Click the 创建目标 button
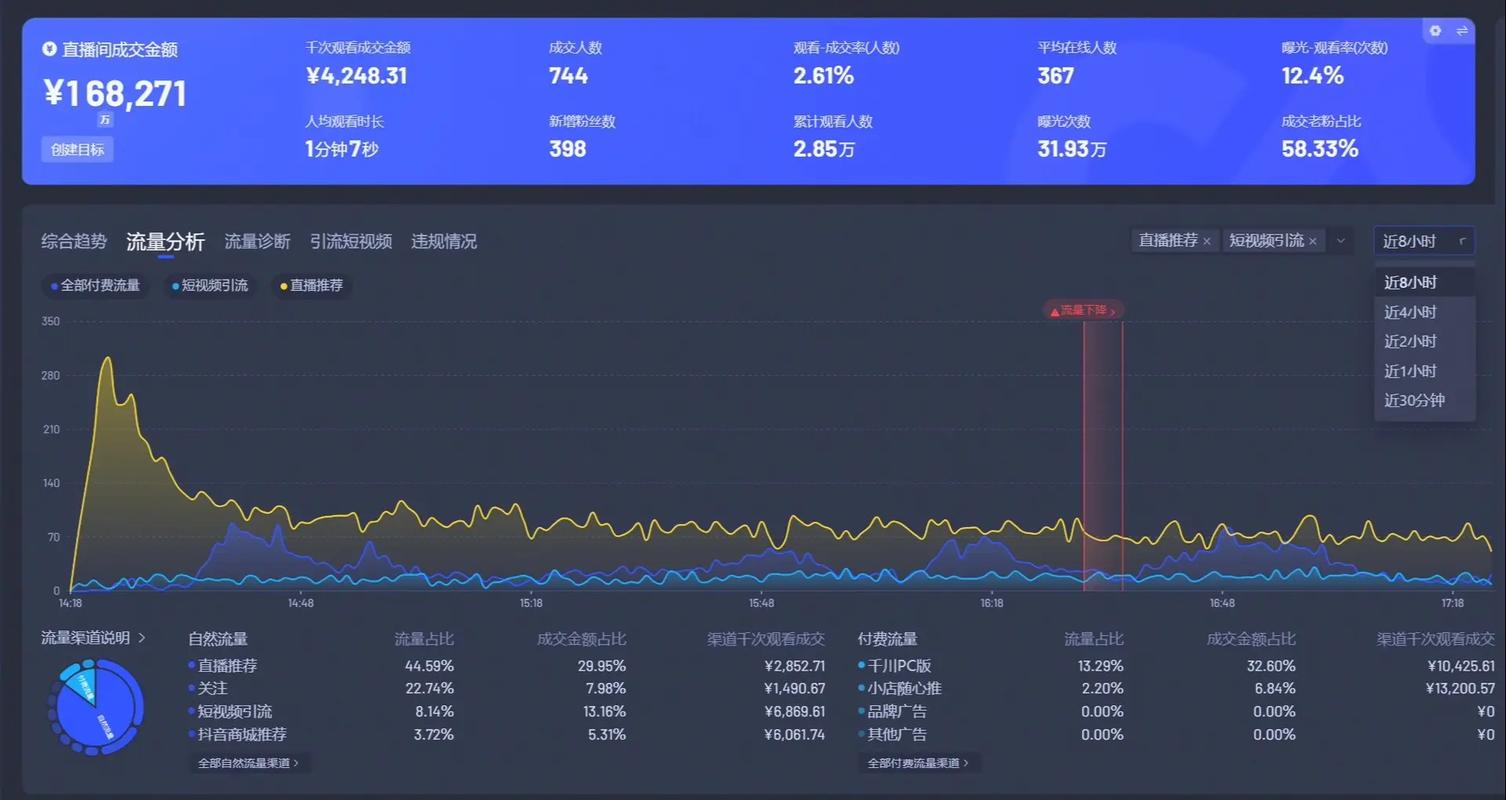1506x800 pixels. [77, 150]
